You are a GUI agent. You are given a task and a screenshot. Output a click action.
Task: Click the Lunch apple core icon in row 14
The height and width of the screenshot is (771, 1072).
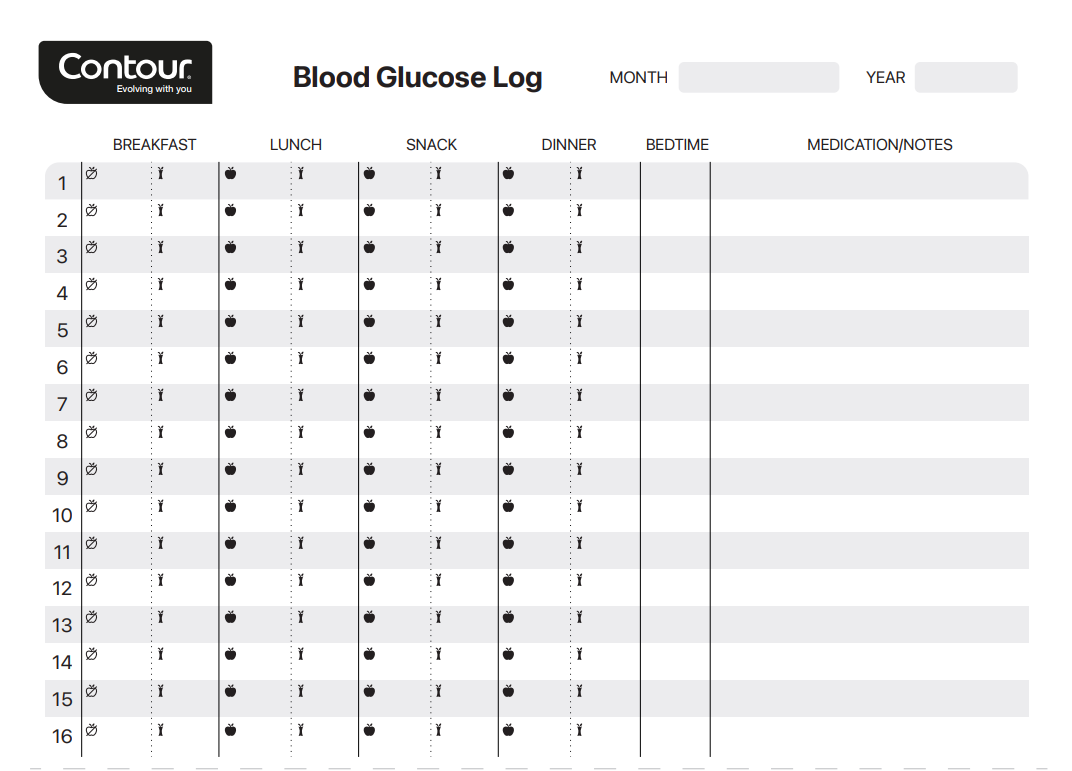300,654
